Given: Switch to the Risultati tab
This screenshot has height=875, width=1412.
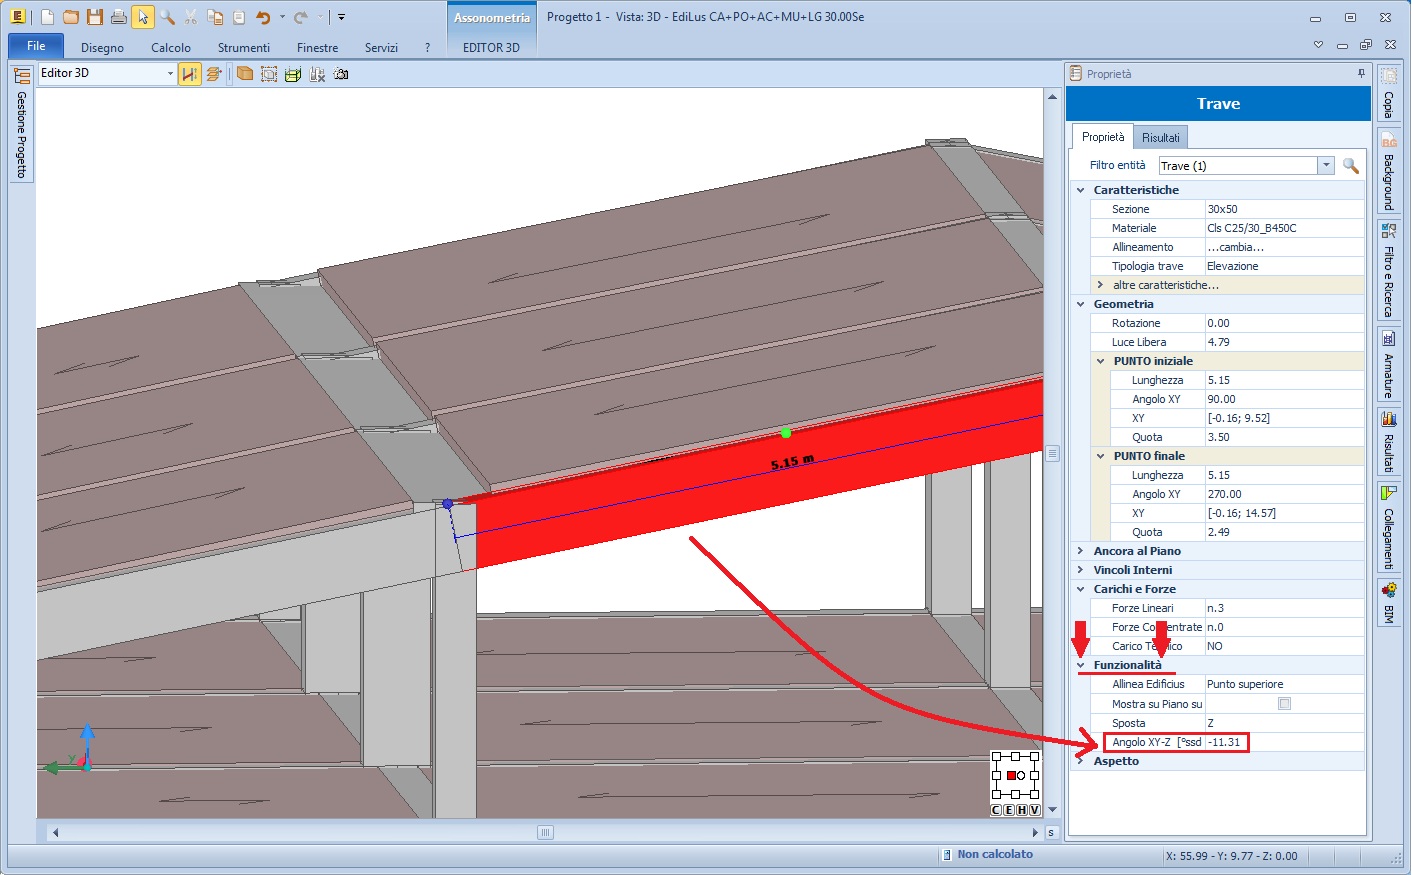Looking at the screenshot, I should coord(1160,138).
